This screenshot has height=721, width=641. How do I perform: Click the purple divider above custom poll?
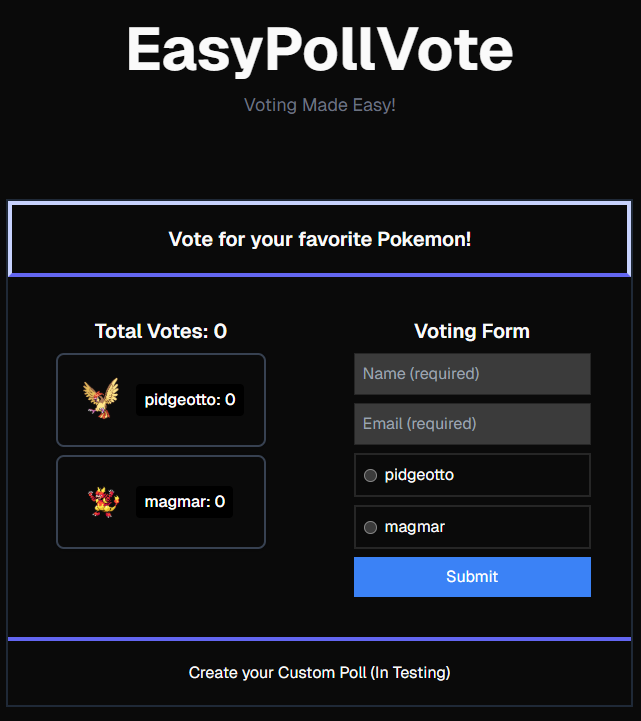tap(319, 638)
